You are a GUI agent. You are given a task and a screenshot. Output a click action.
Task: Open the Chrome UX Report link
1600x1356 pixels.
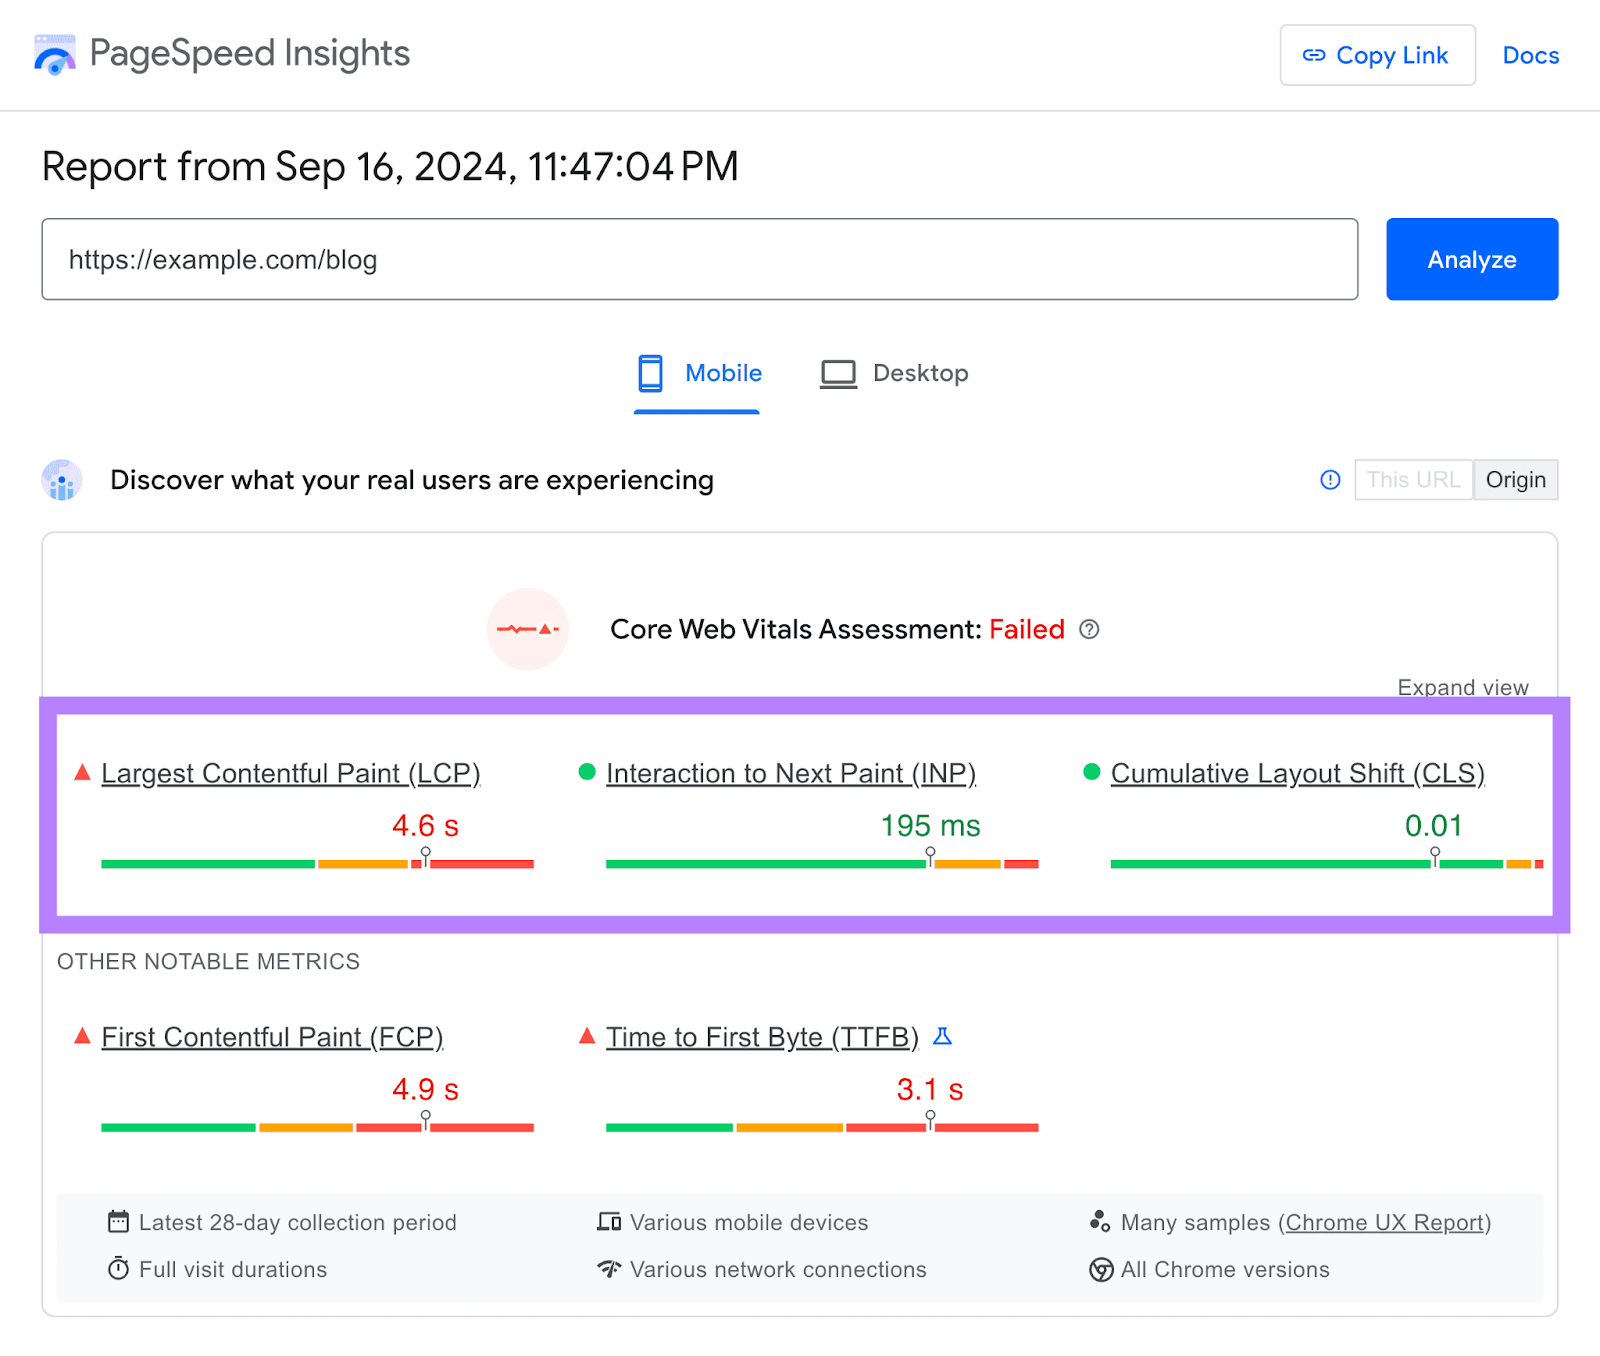pyautogui.click(x=1384, y=1222)
